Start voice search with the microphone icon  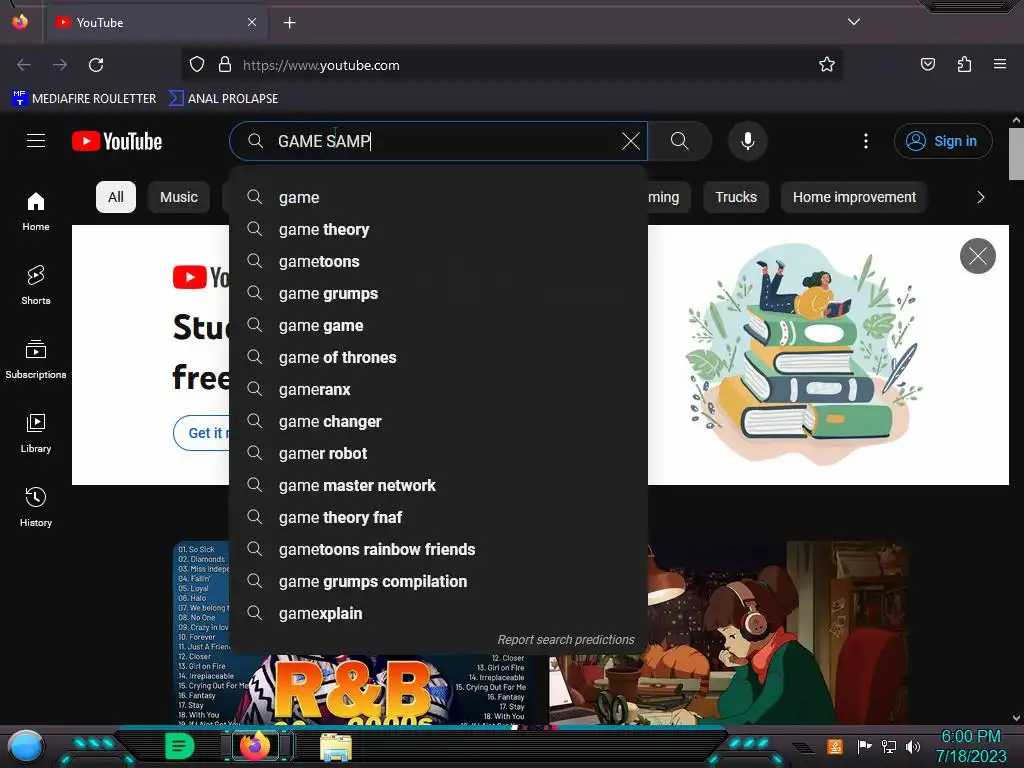[748, 141]
